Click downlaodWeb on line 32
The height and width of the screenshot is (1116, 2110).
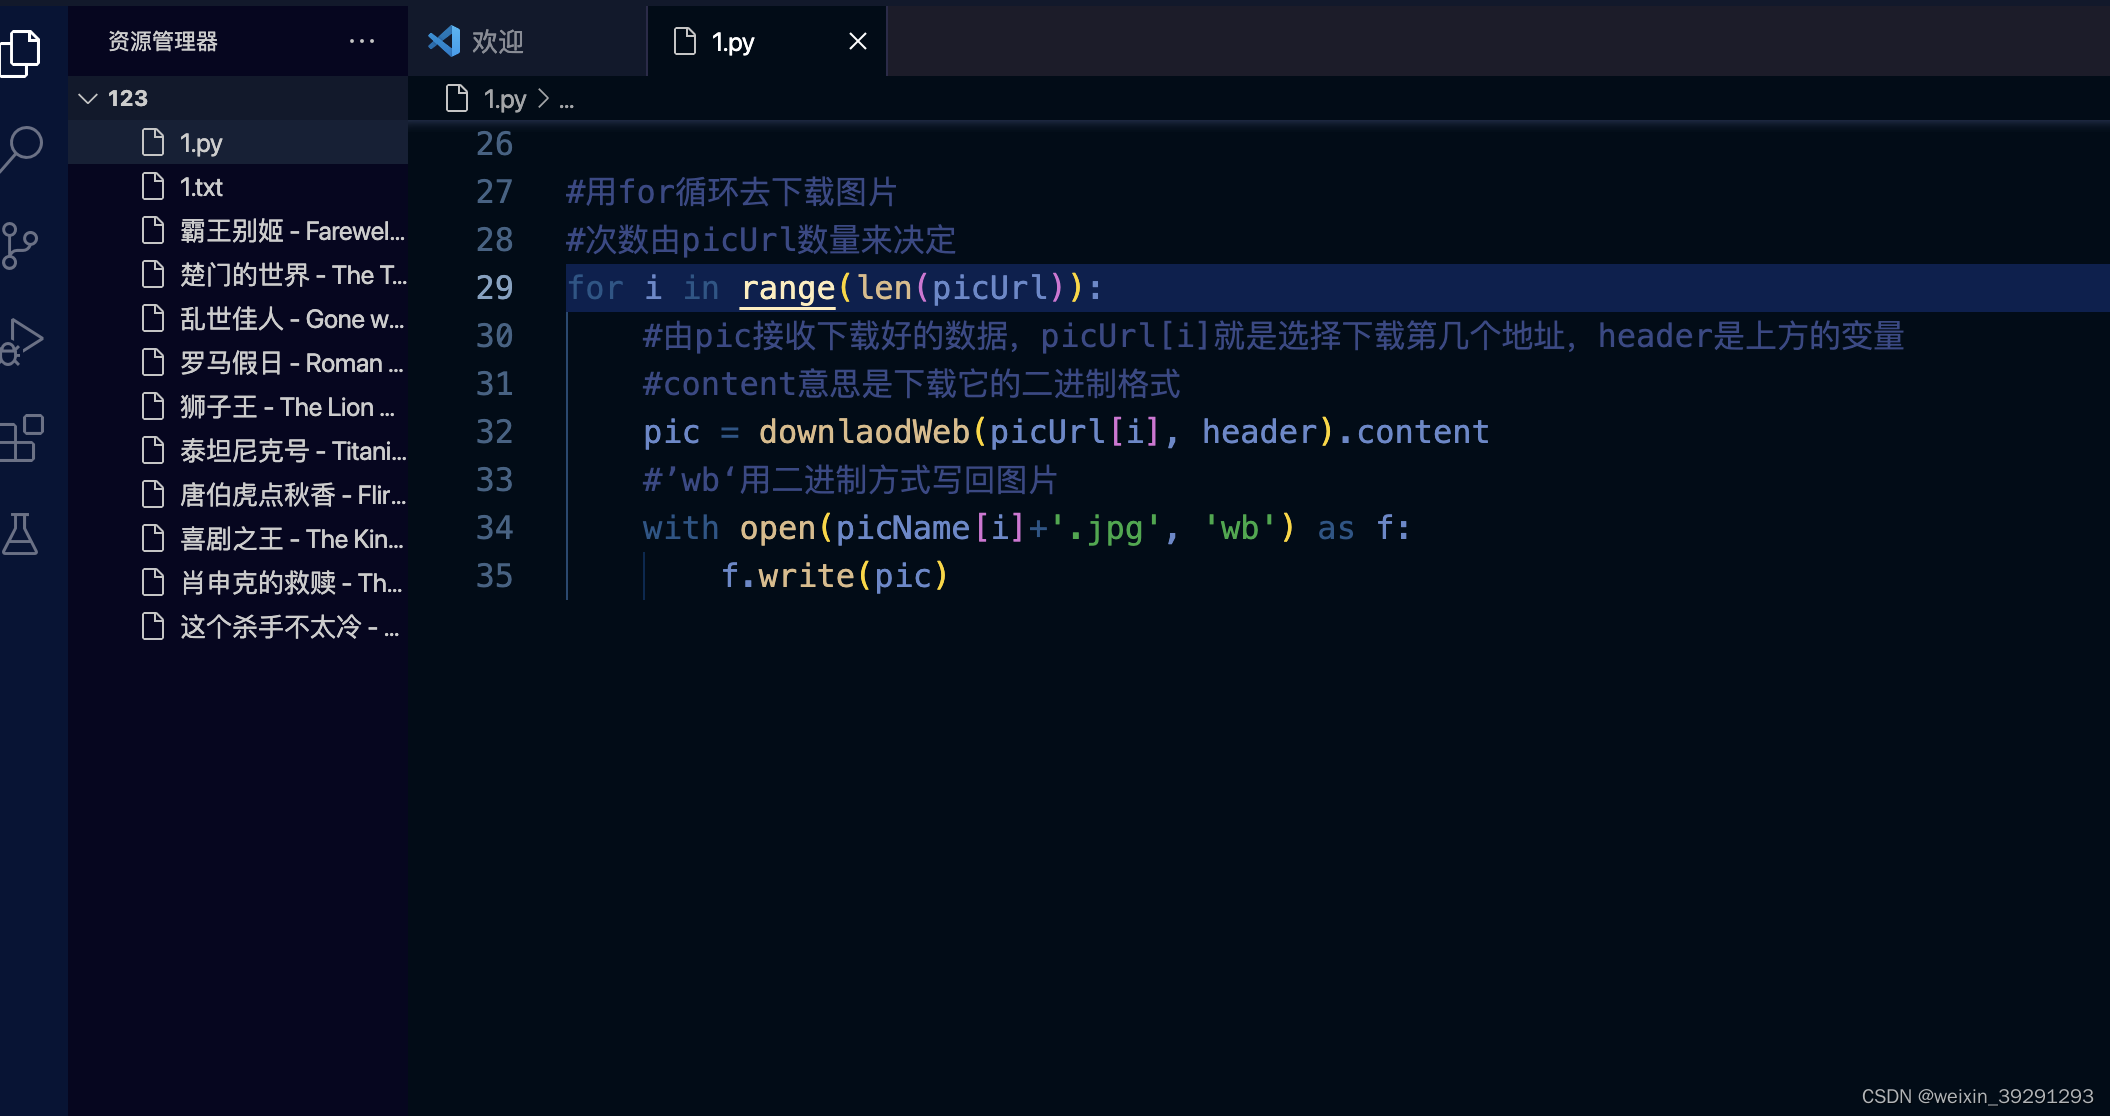(x=864, y=432)
